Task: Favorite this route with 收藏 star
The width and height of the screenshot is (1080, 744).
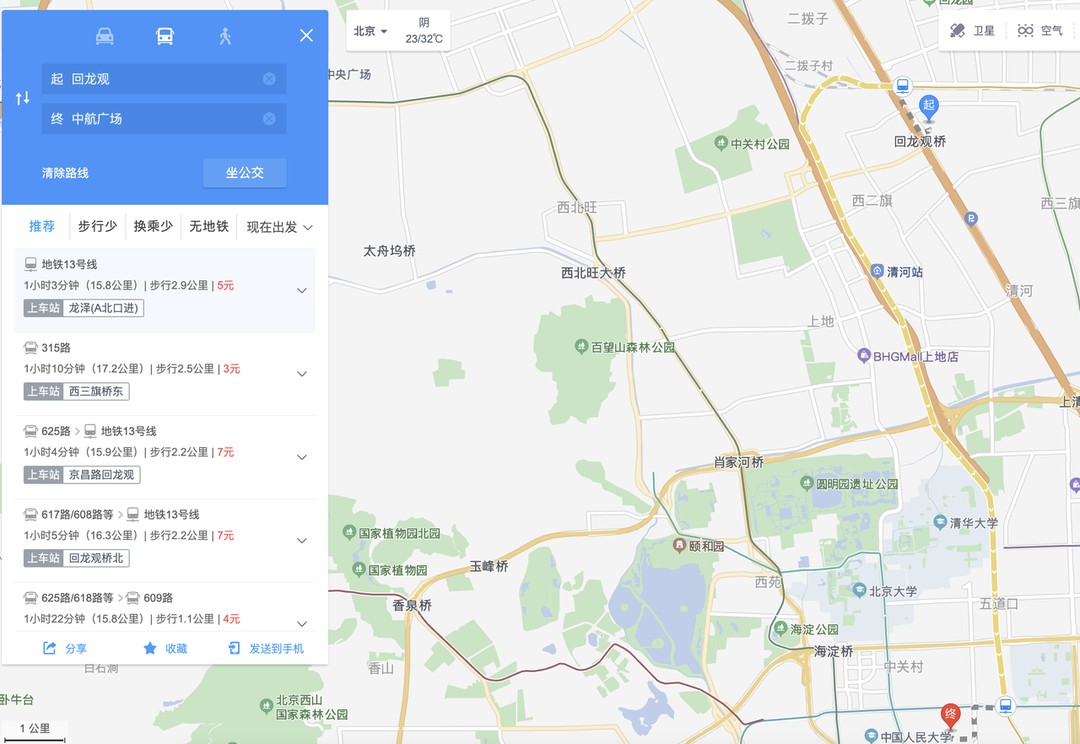Action: coord(165,648)
